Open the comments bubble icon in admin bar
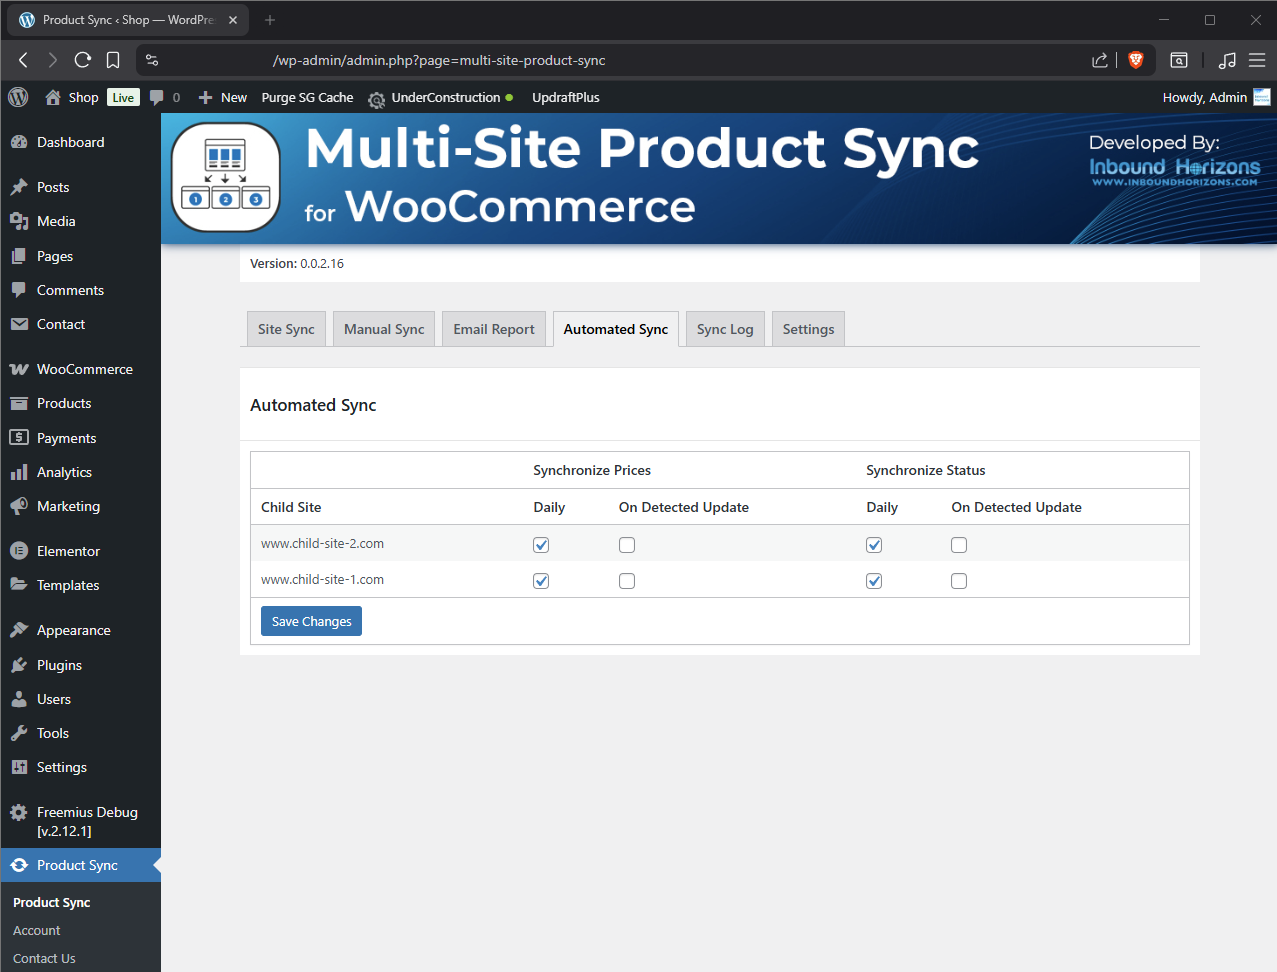Viewport: 1277px width, 972px height. point(157,97)
